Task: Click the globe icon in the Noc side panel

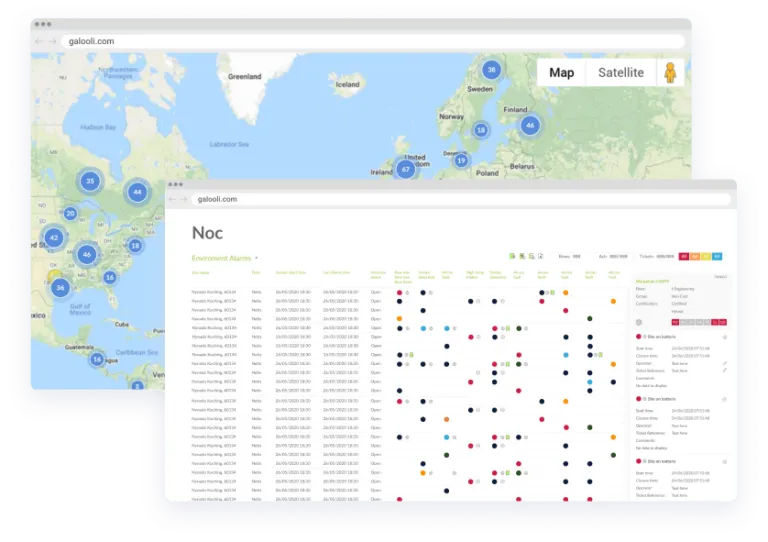Action: pos(639,322)
